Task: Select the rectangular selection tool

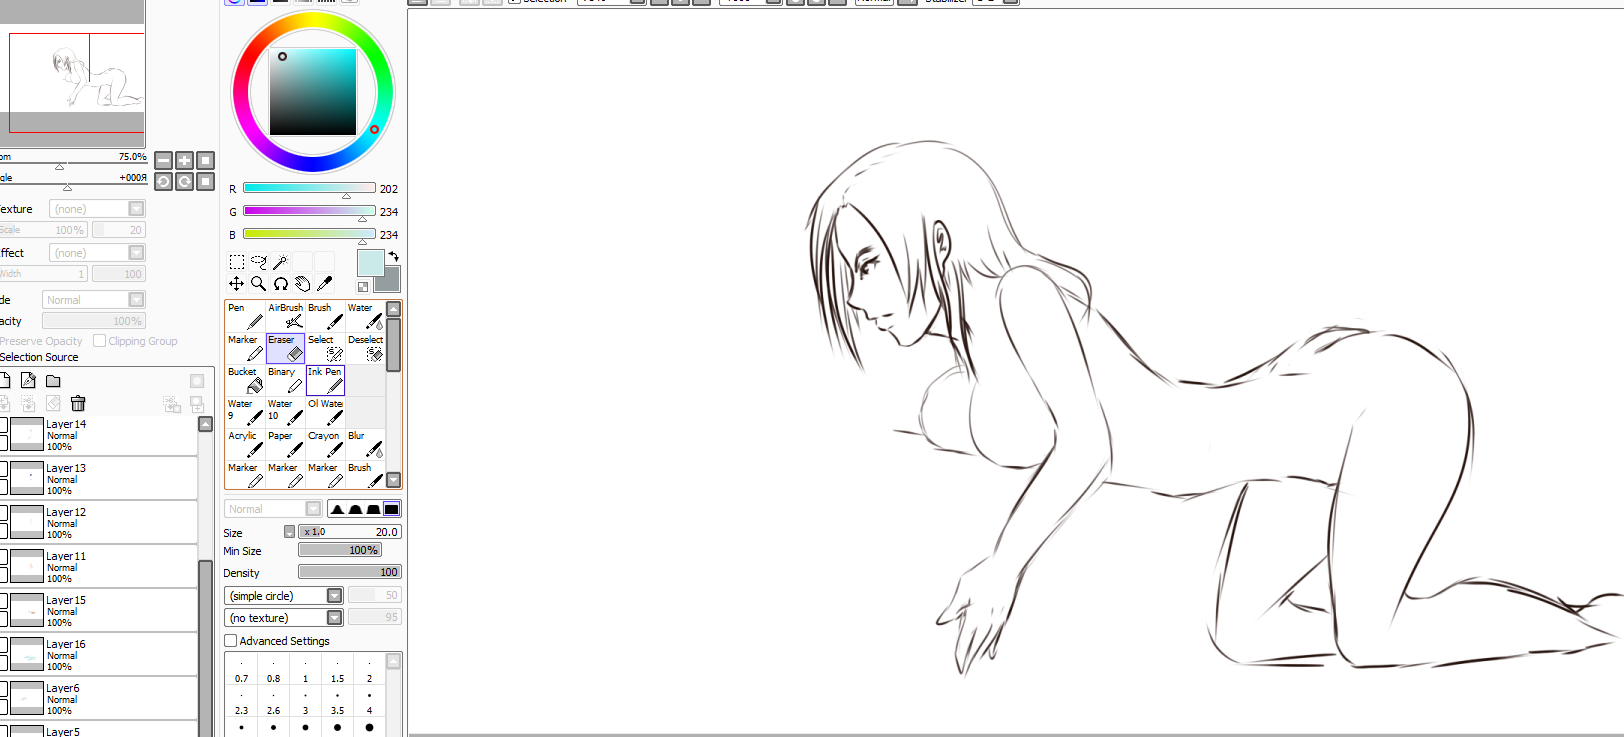Action: tap(237, 262)
